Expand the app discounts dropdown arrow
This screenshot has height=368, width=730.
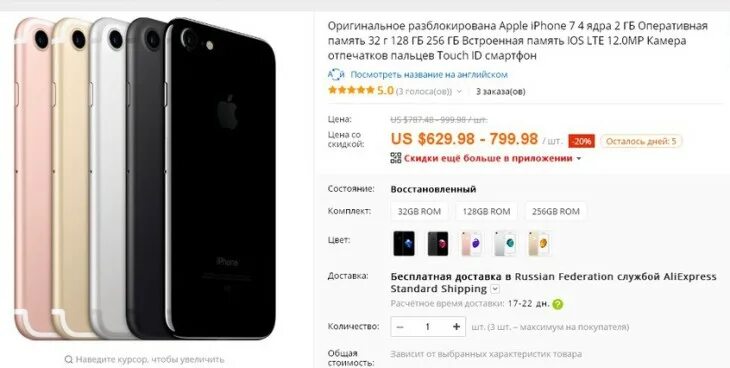pos(579,159)
